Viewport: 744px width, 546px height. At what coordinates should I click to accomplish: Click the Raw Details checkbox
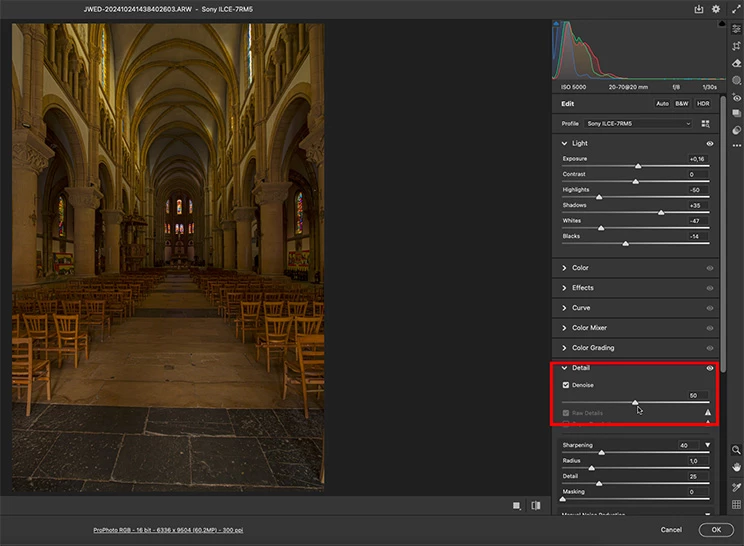[566, 413]
